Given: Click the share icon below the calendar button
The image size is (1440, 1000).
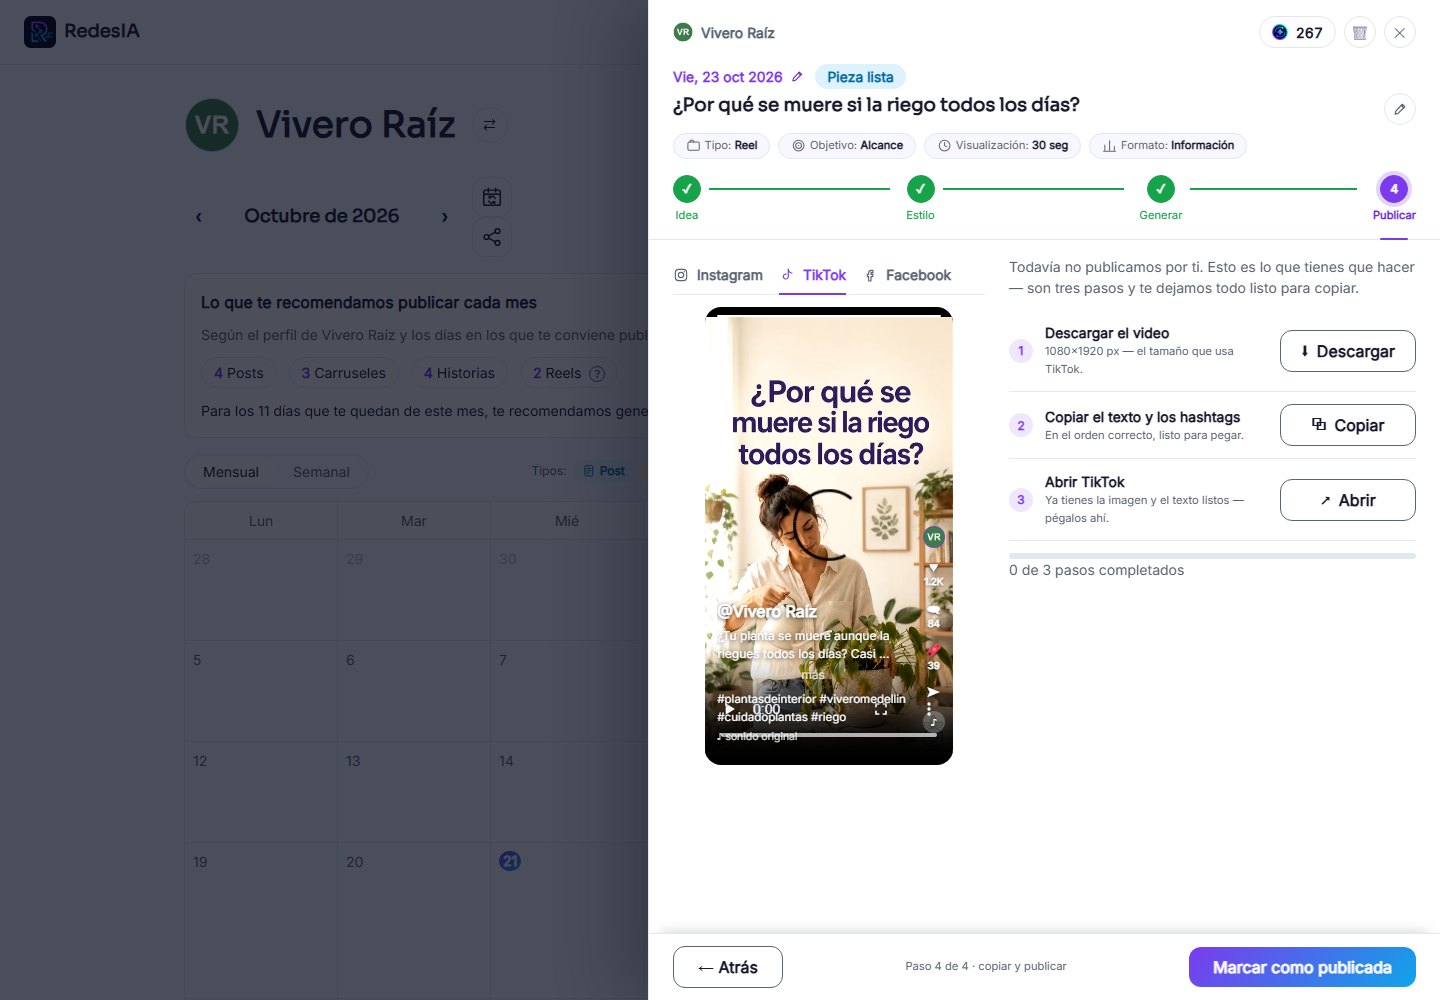Looking at the screenshot, I should (492, 237).
